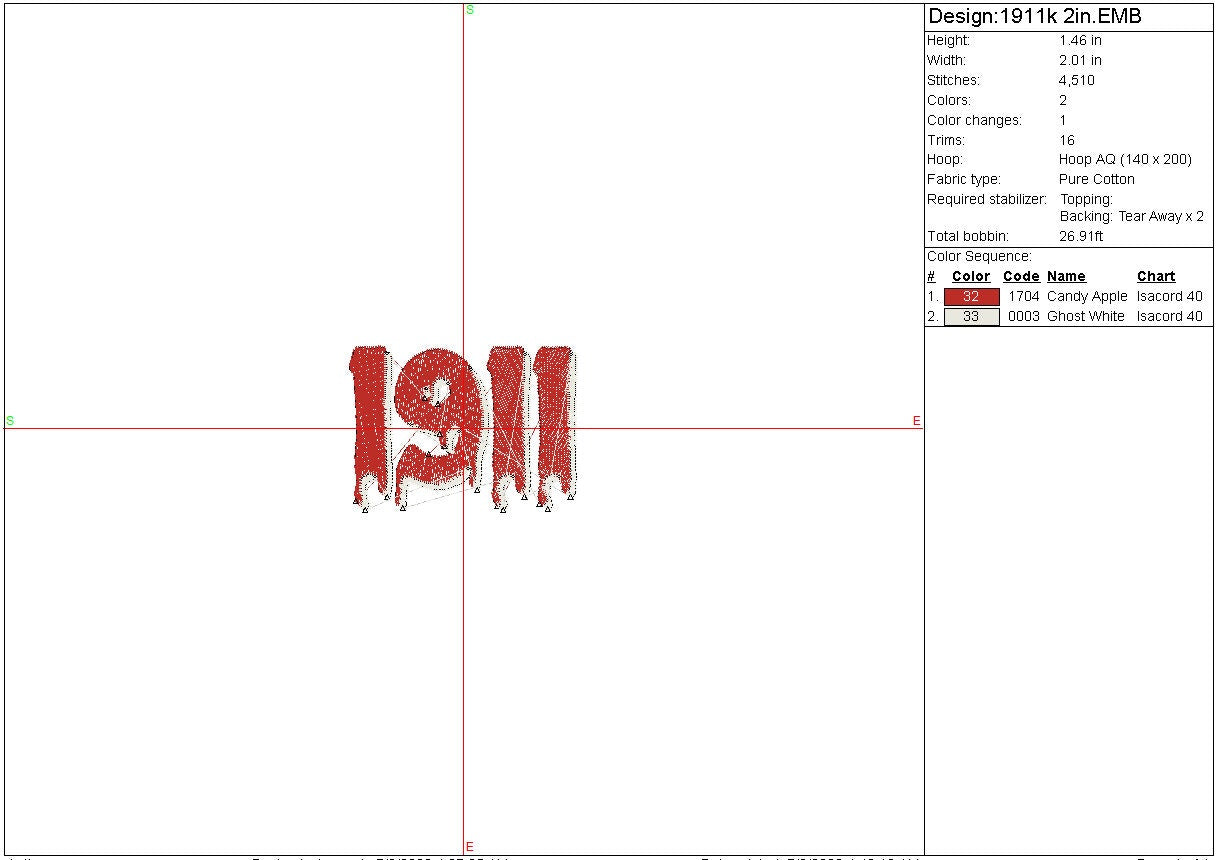Click the Color column header

[970, 277]
